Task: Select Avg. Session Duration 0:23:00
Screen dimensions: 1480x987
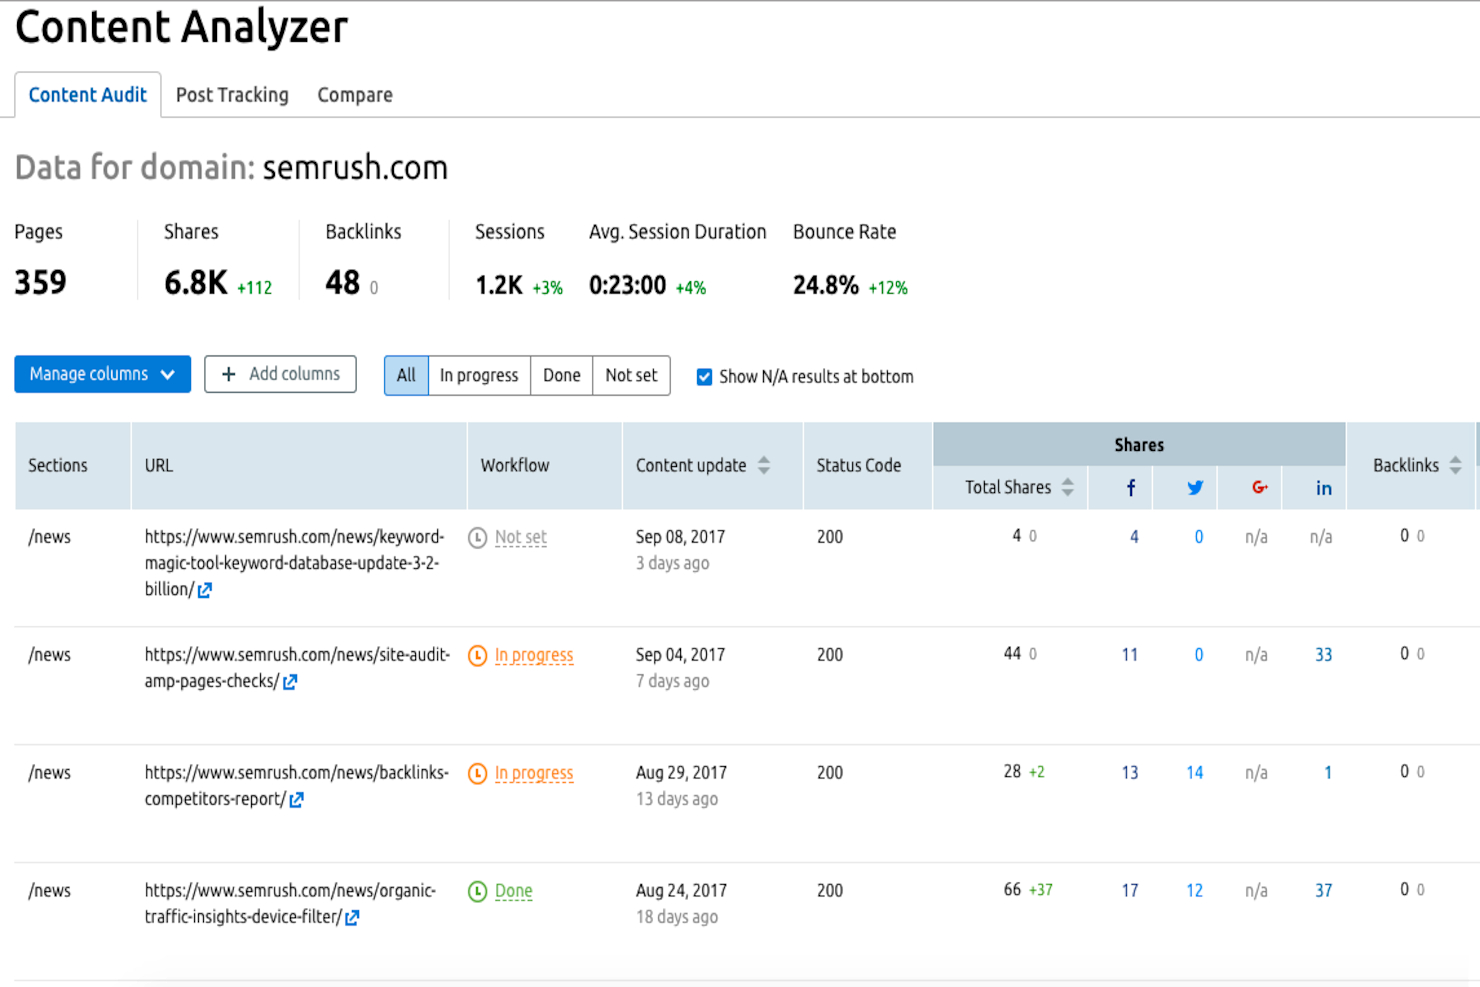Action: click(x=628, y=286)
